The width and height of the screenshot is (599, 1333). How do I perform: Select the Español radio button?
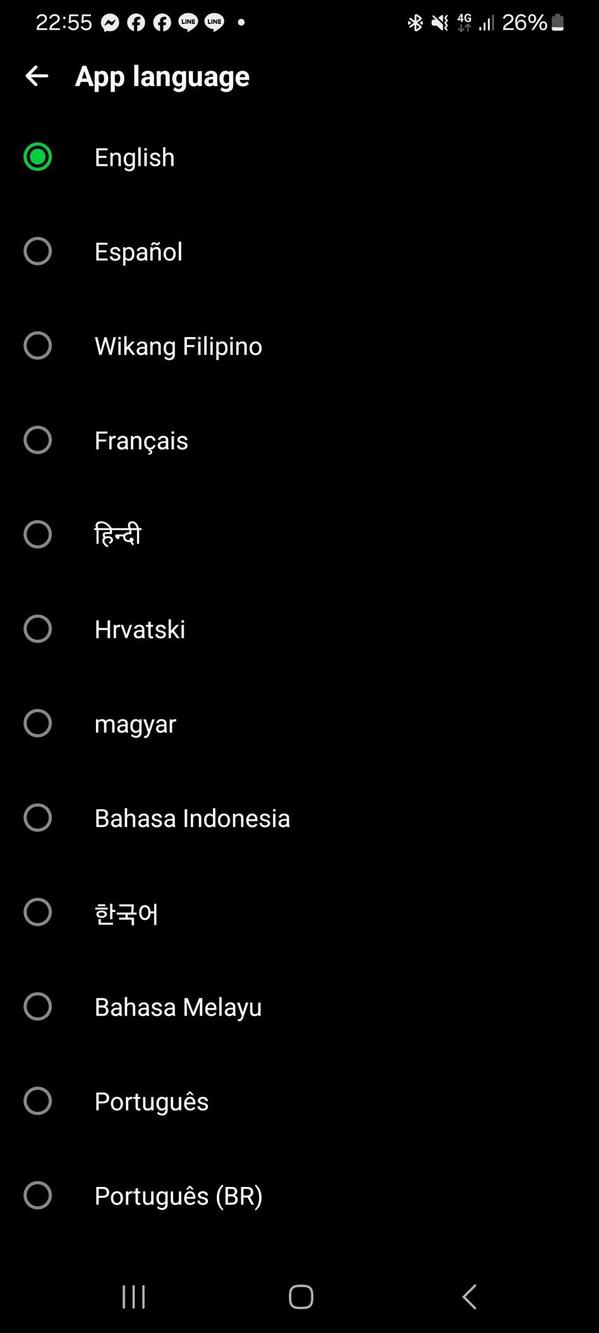pos(38,251)
